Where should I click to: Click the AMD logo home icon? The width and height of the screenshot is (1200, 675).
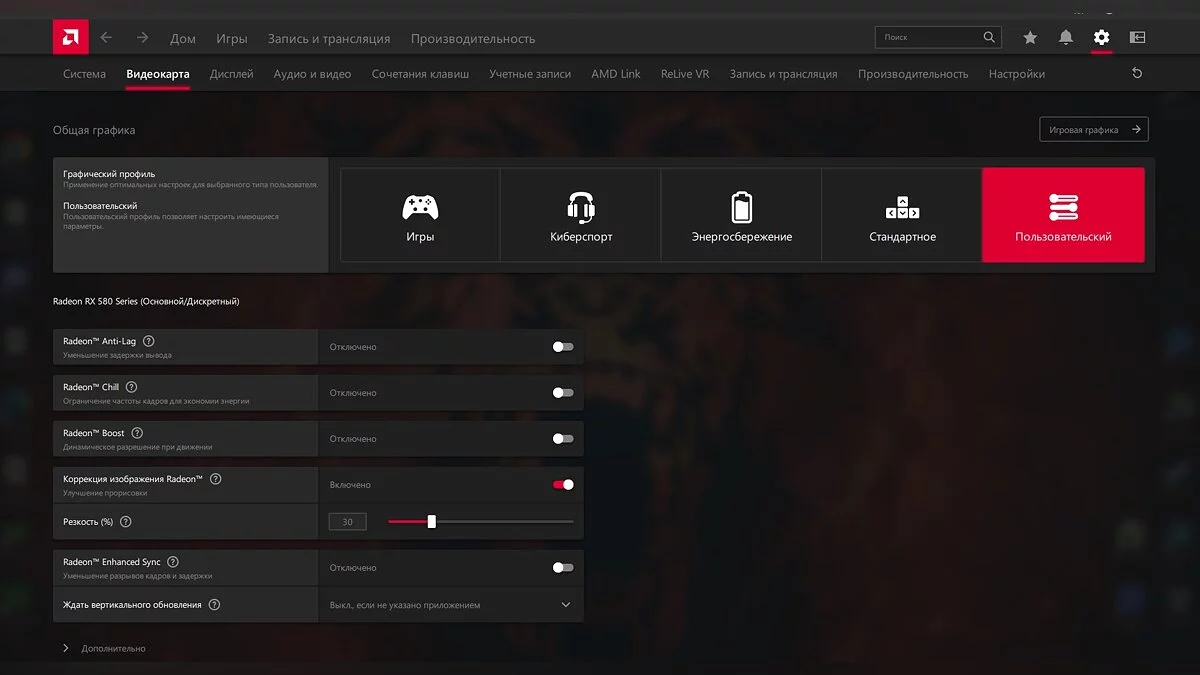pos(70,38)
